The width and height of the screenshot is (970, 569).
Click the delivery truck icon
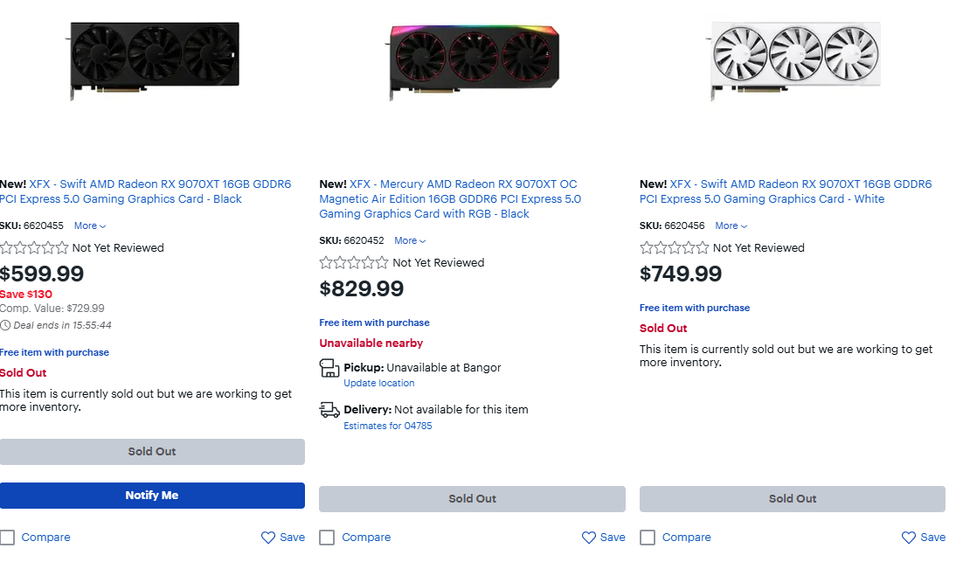[x=329, y=409]
